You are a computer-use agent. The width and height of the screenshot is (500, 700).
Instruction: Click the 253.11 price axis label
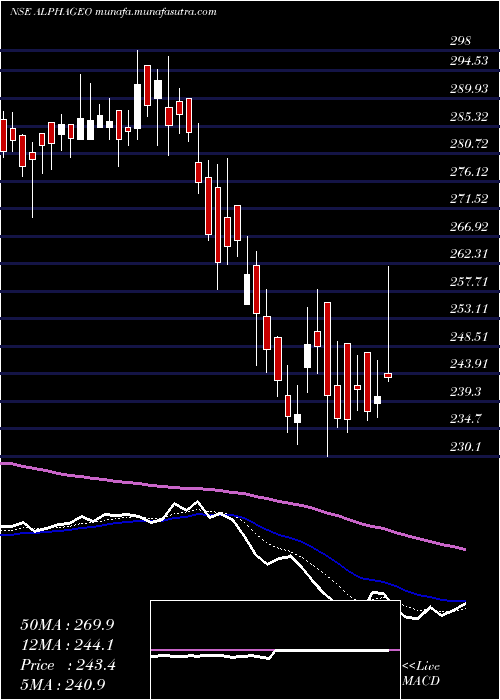(469, 309)
